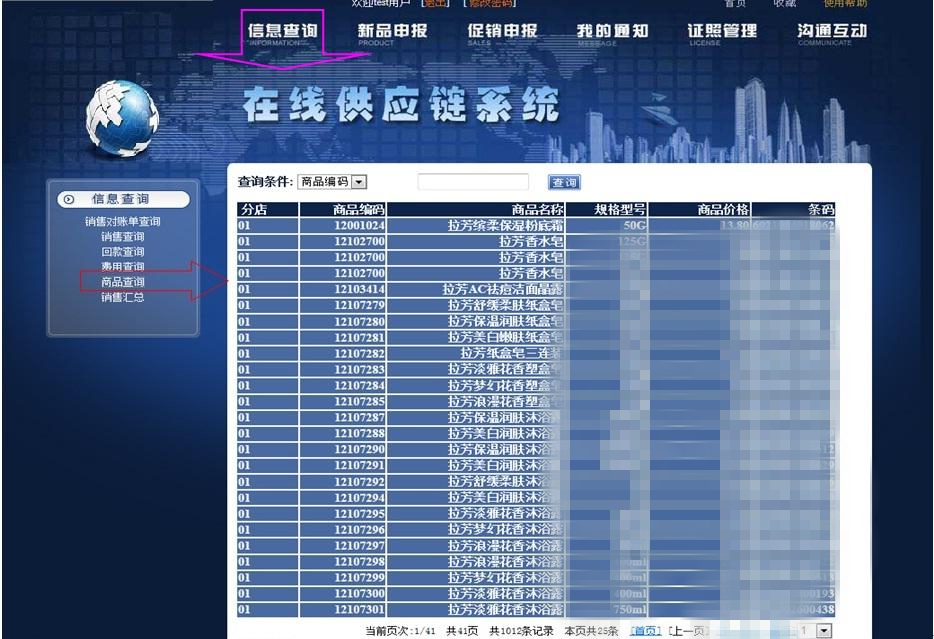This screenshot has height=639, width=934.
Task: Switch to 证照管理 license menu
Action: point(722,32)
